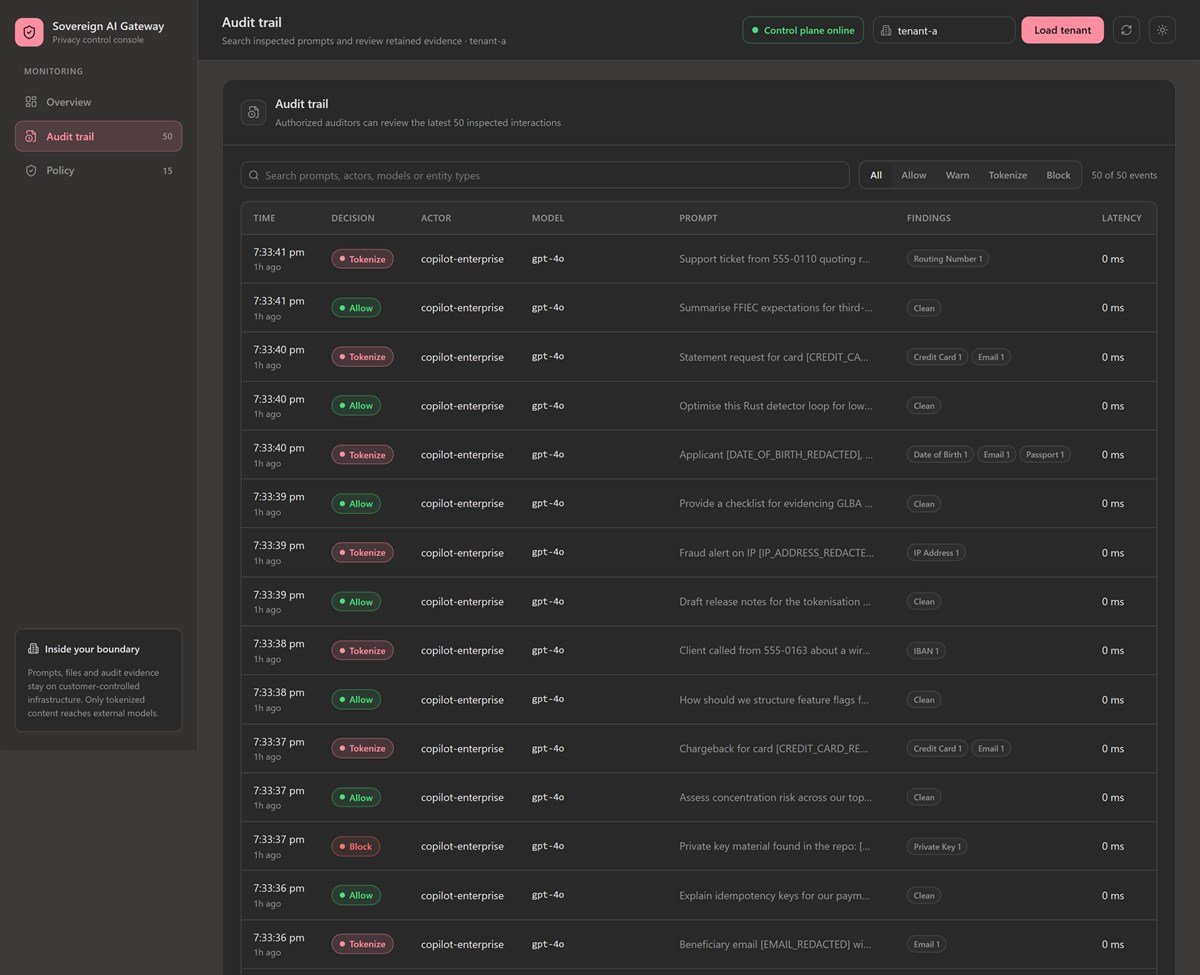Screen dimensions: 1200x975
Task: Click the prompt 'Draft release notes for the tokenisation'
Action: [x=775, y=601]
